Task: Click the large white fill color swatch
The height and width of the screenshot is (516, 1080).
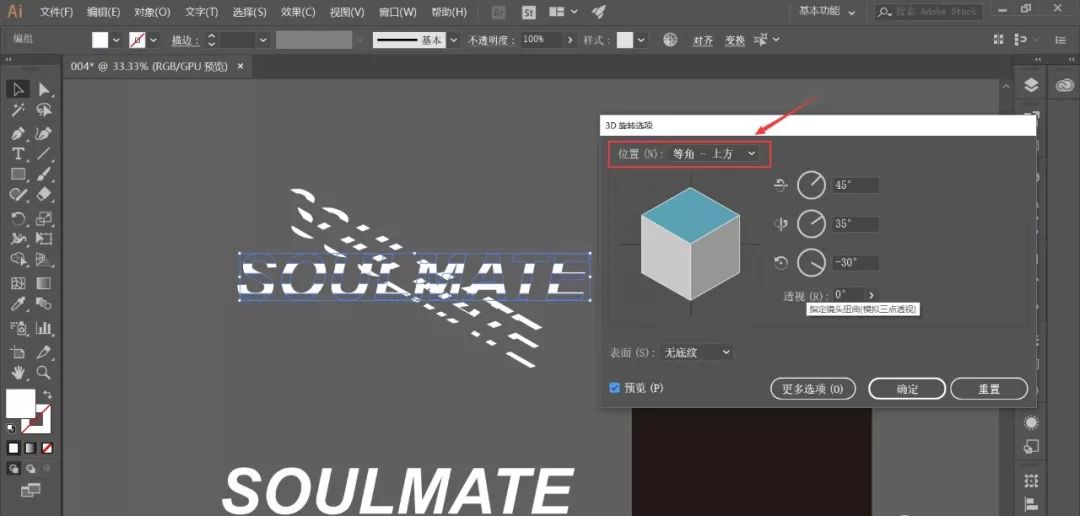Action: click(x=20, y=403)
